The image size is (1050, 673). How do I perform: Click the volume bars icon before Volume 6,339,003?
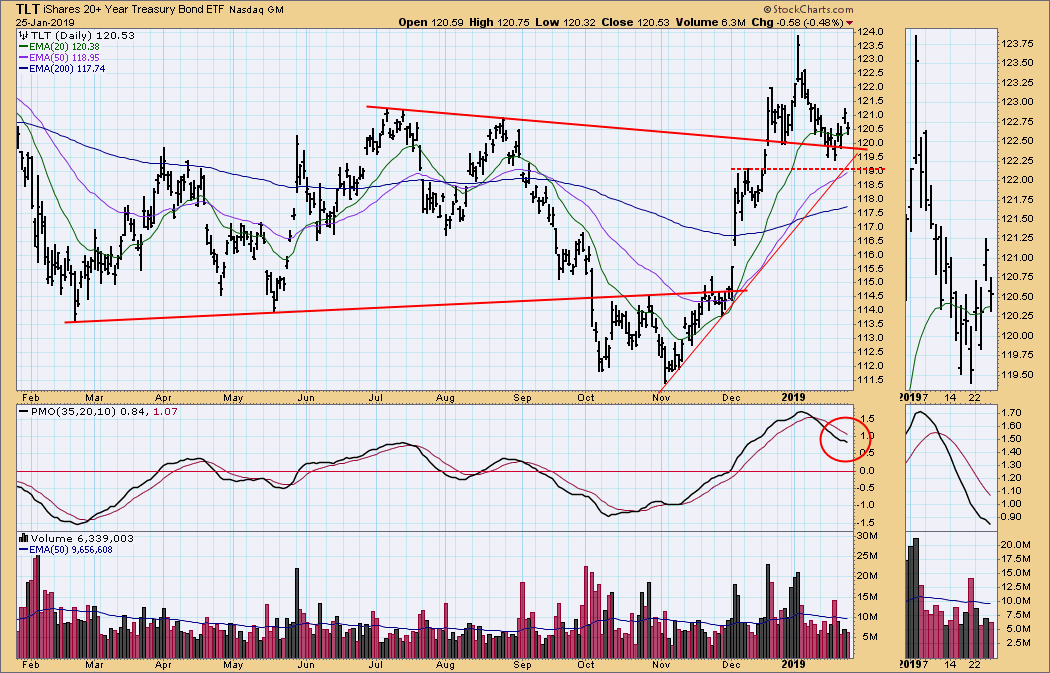[23, 538]
